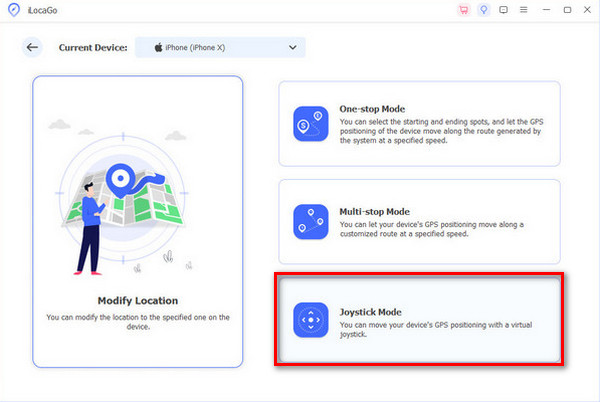Viewport: 600px width, 402px height.
Task: Close the iLocaGo window
Action: [x=586, y=10]
